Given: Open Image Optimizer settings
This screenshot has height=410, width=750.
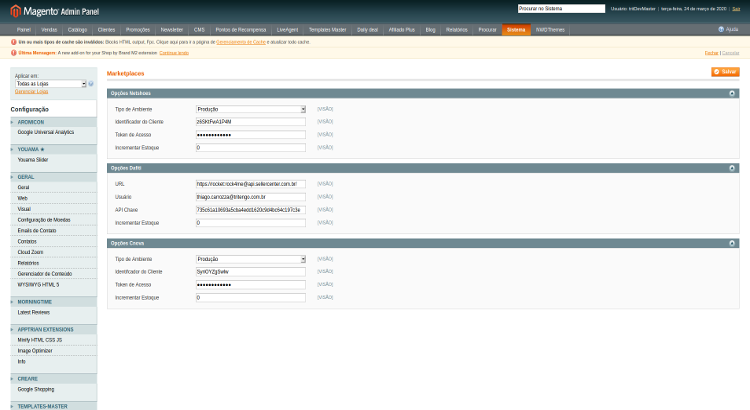Looking at the screenshot, I should (x=35, y=351).
